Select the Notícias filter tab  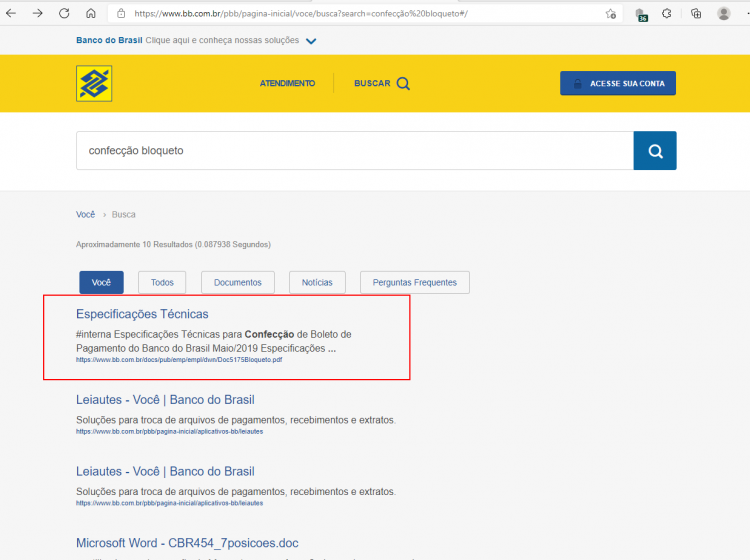[317, 283]
